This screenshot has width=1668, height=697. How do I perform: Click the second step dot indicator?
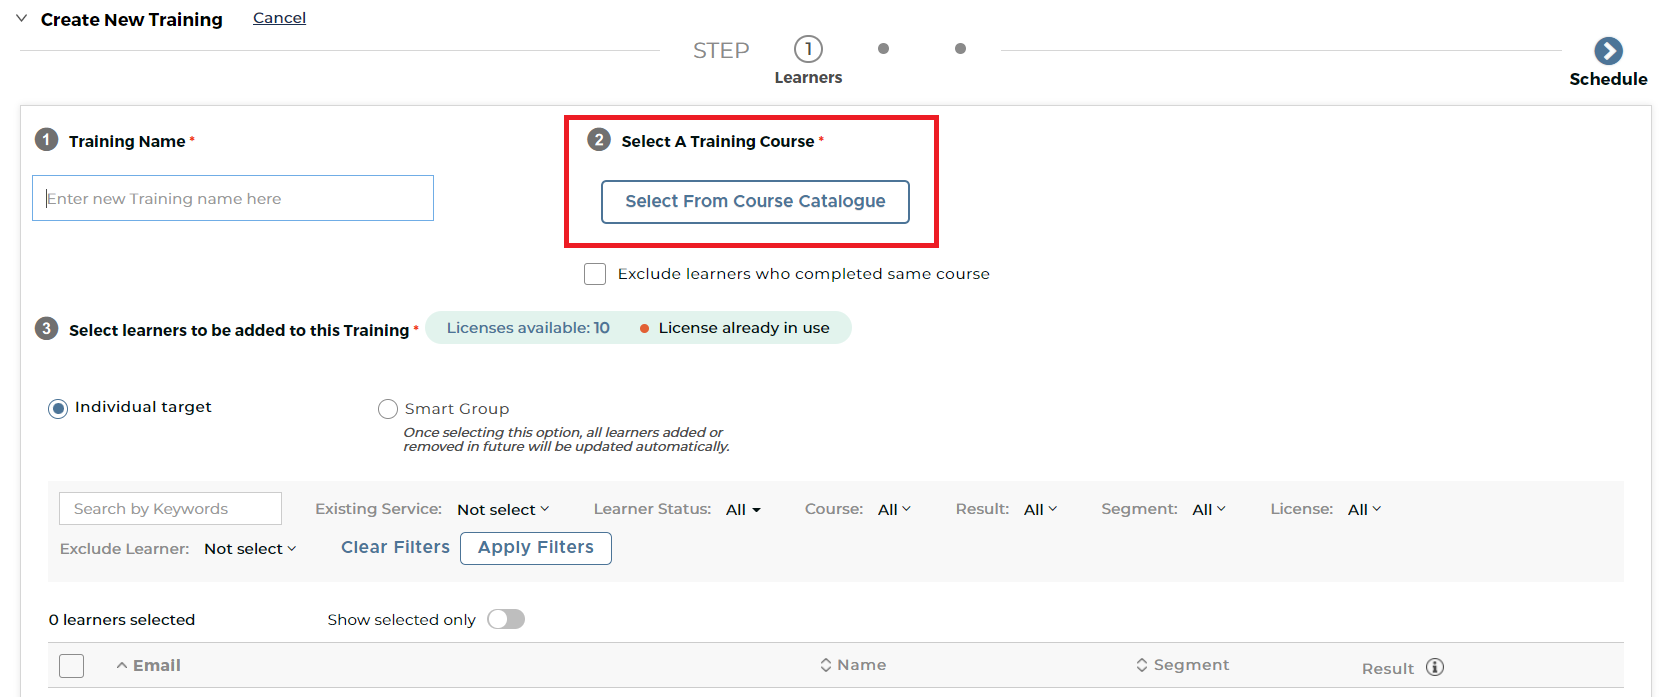pyautogui.click(x=884, y=47)
